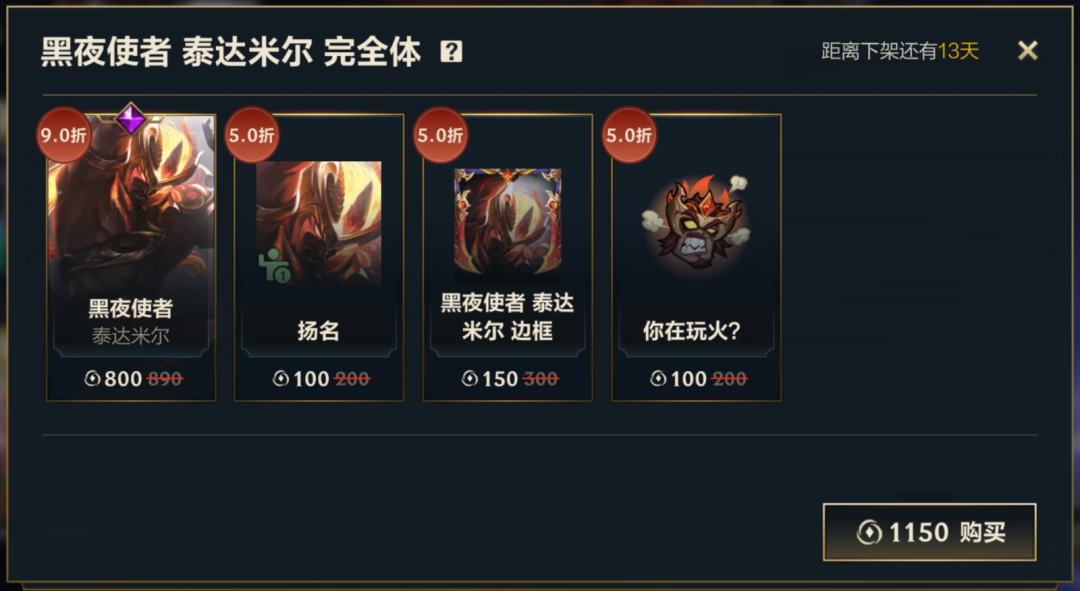Click the purple gem on skin card
The height and width of the screenshot is (591, 1080).
point(131,118)
